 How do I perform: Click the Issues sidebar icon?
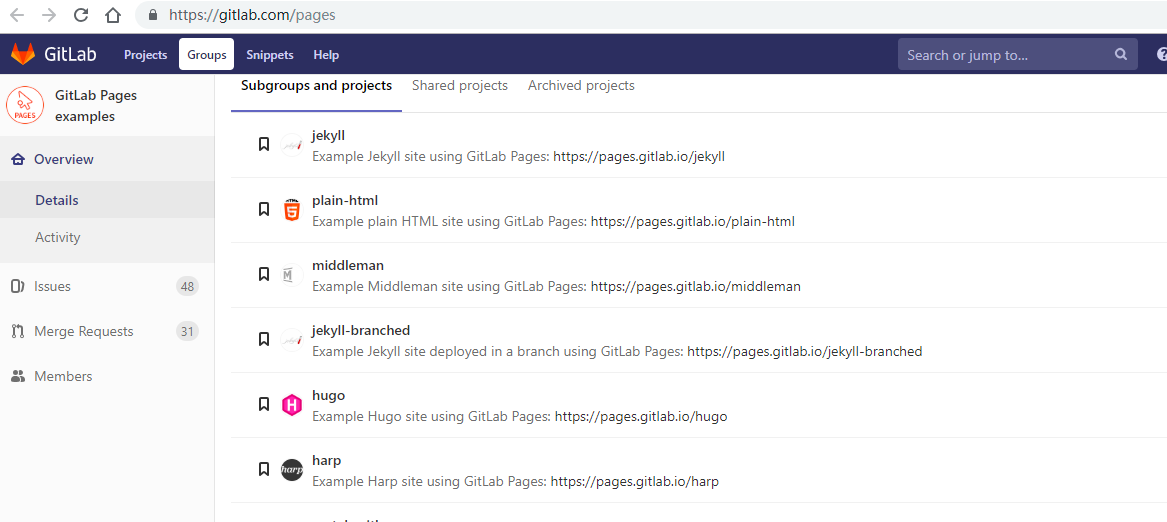click(x=18, y=286)
